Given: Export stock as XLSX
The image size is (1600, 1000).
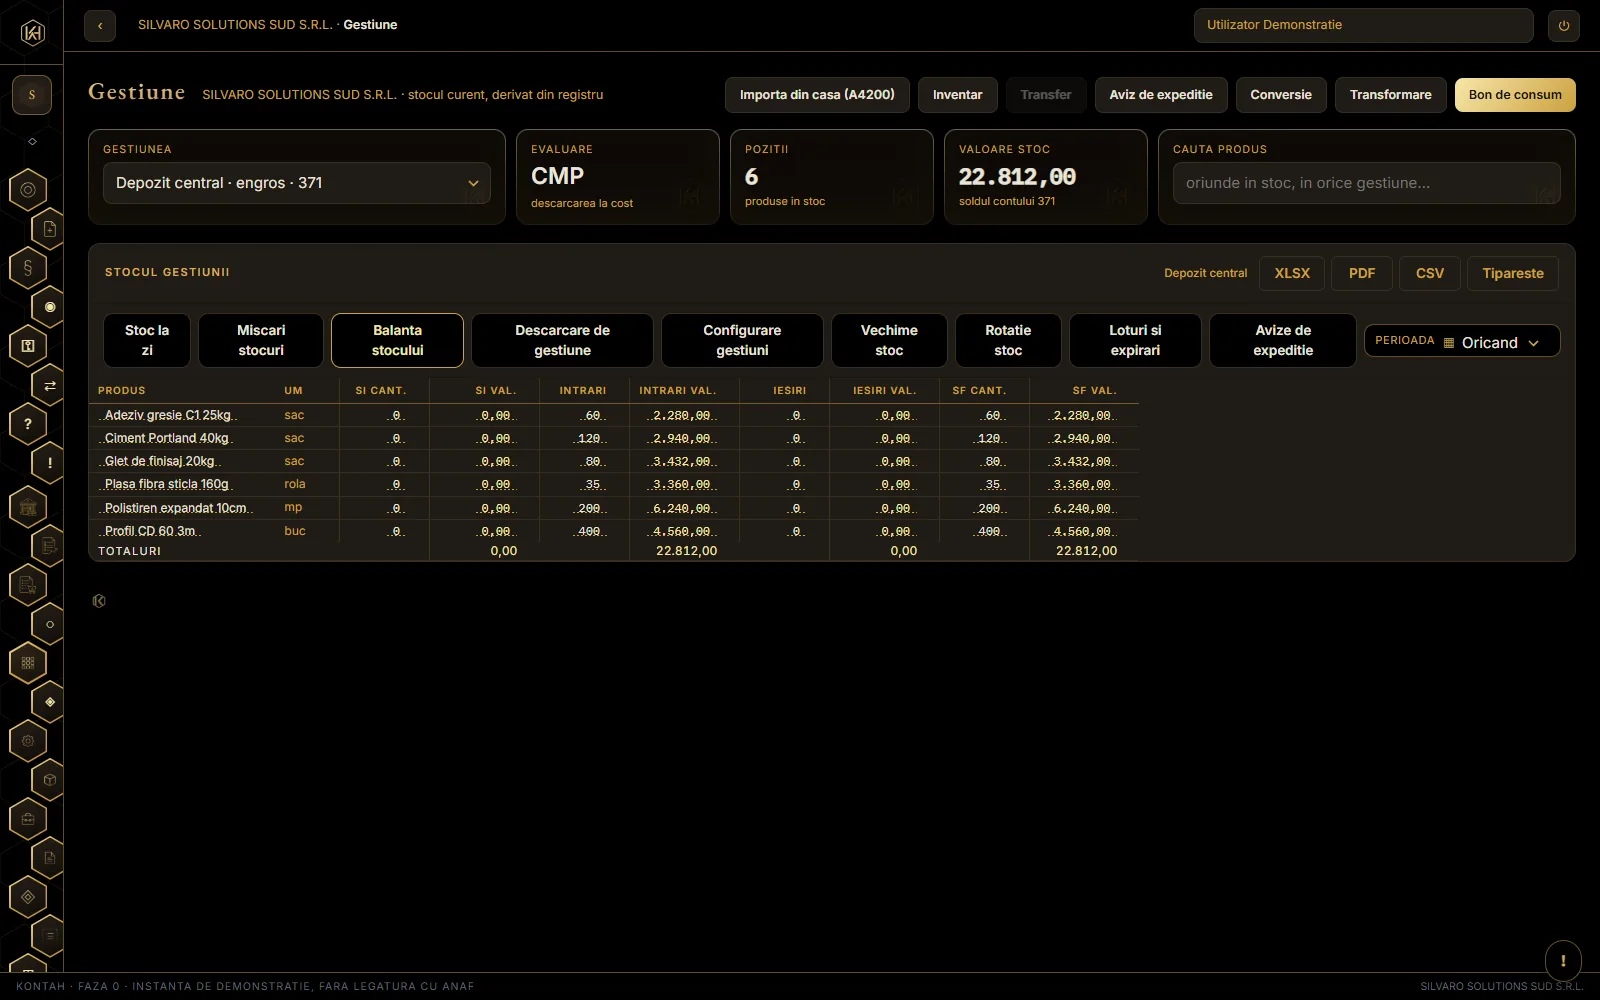Looking at the screenshot, I should (1292, 273).
